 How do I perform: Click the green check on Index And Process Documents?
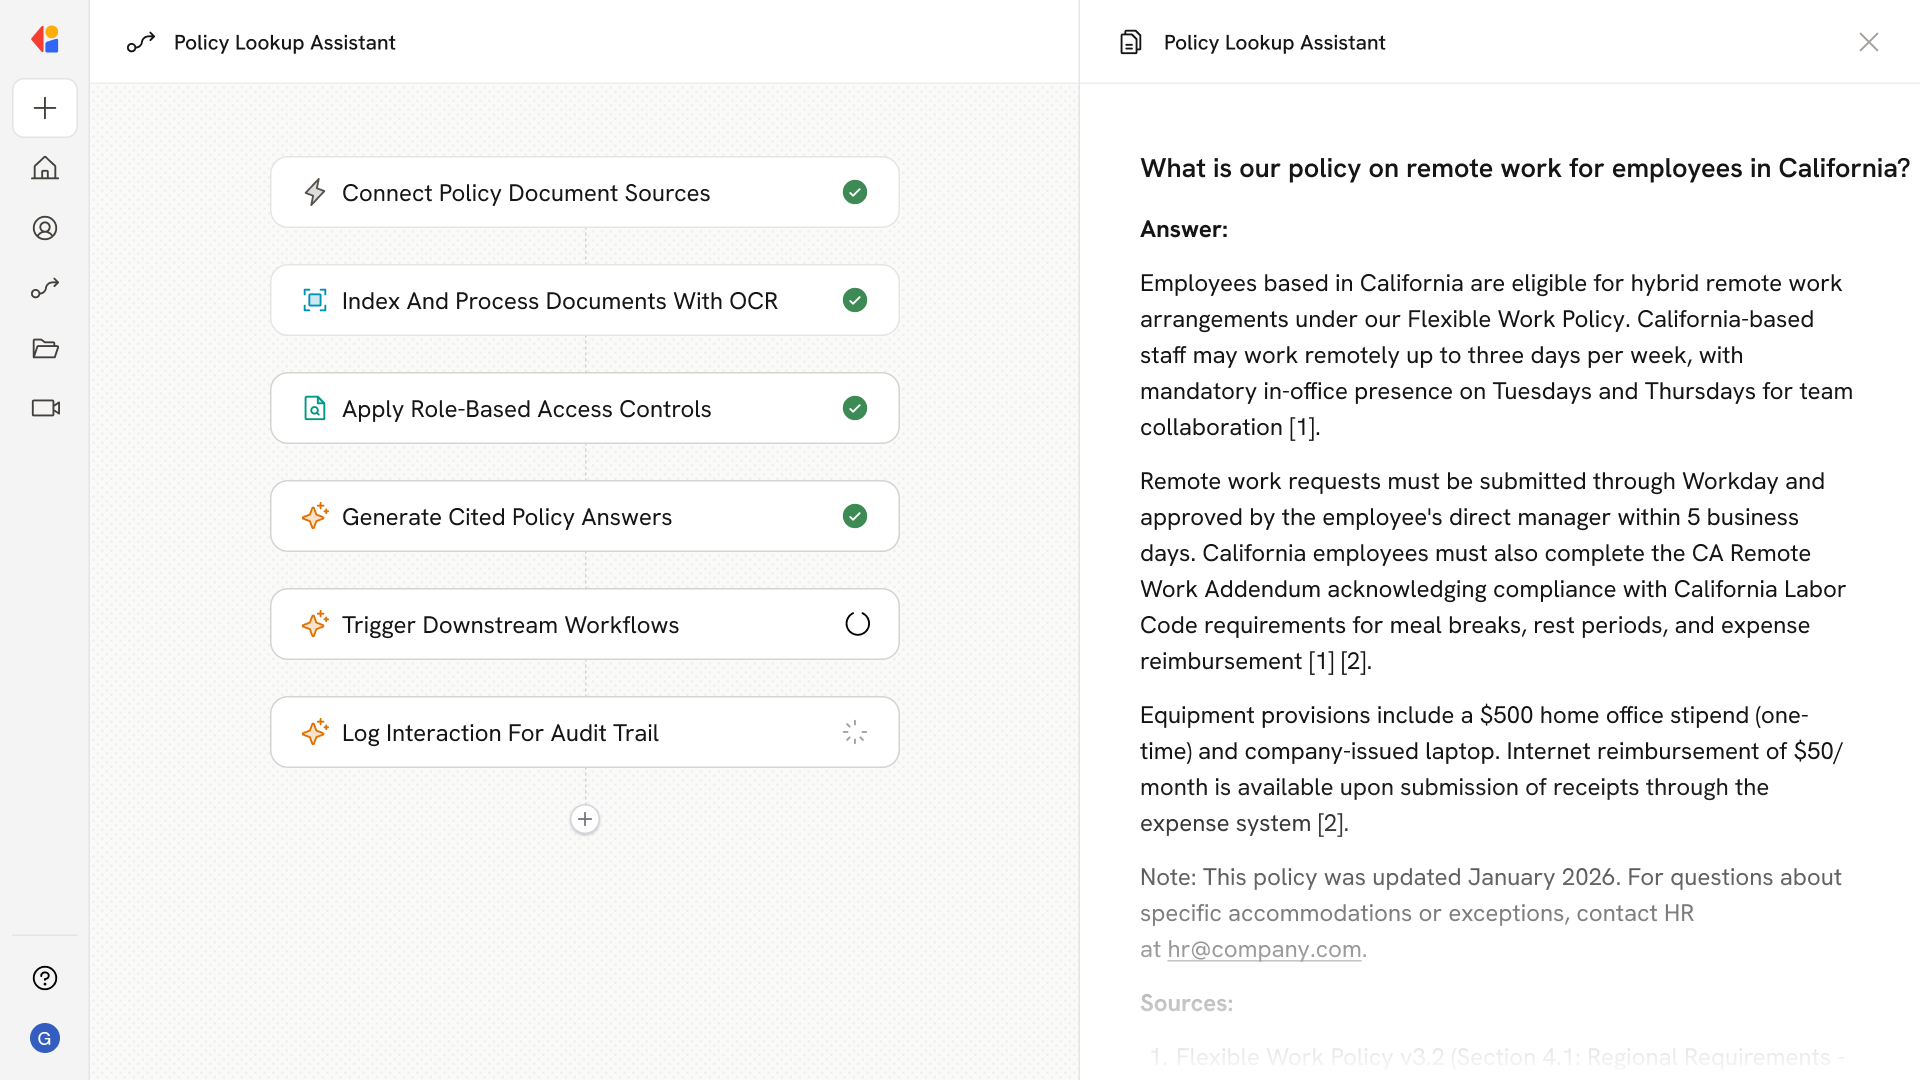[855, 300]
